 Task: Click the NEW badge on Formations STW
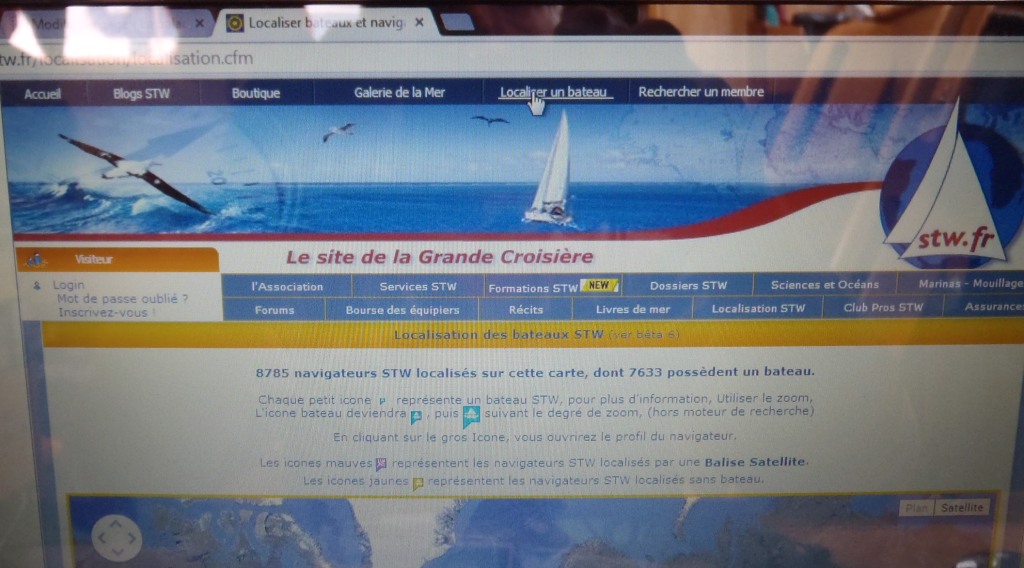(x=600, y=285)
